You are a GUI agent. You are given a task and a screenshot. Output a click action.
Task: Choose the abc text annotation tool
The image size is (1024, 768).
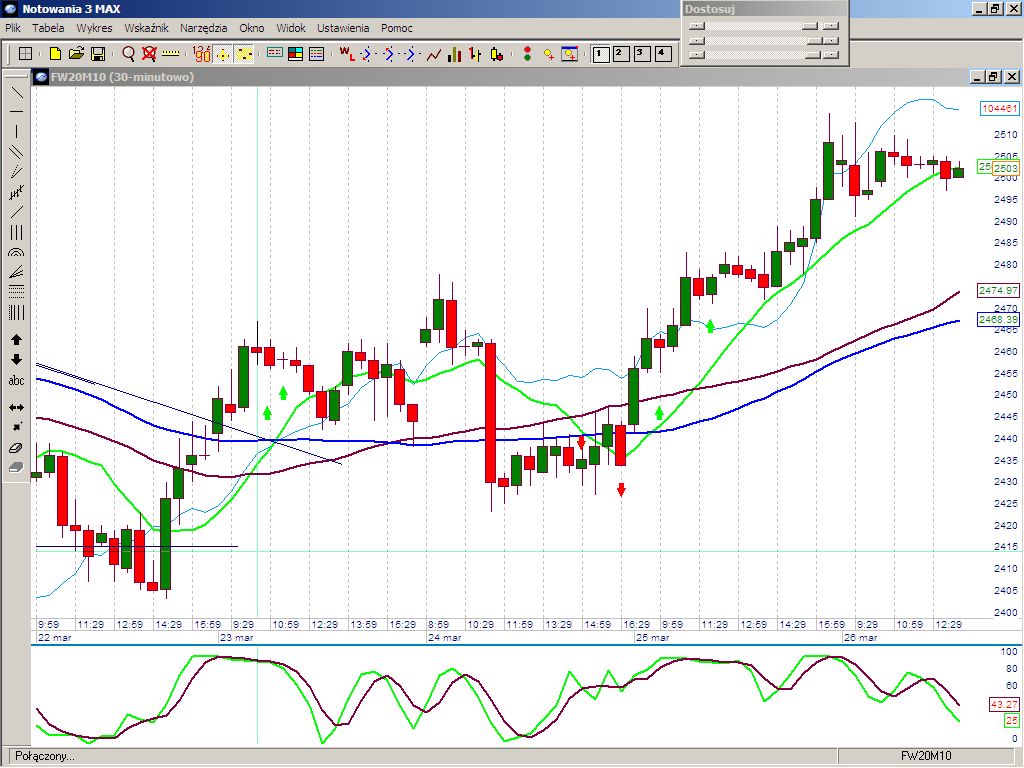(x=16, y=381)
